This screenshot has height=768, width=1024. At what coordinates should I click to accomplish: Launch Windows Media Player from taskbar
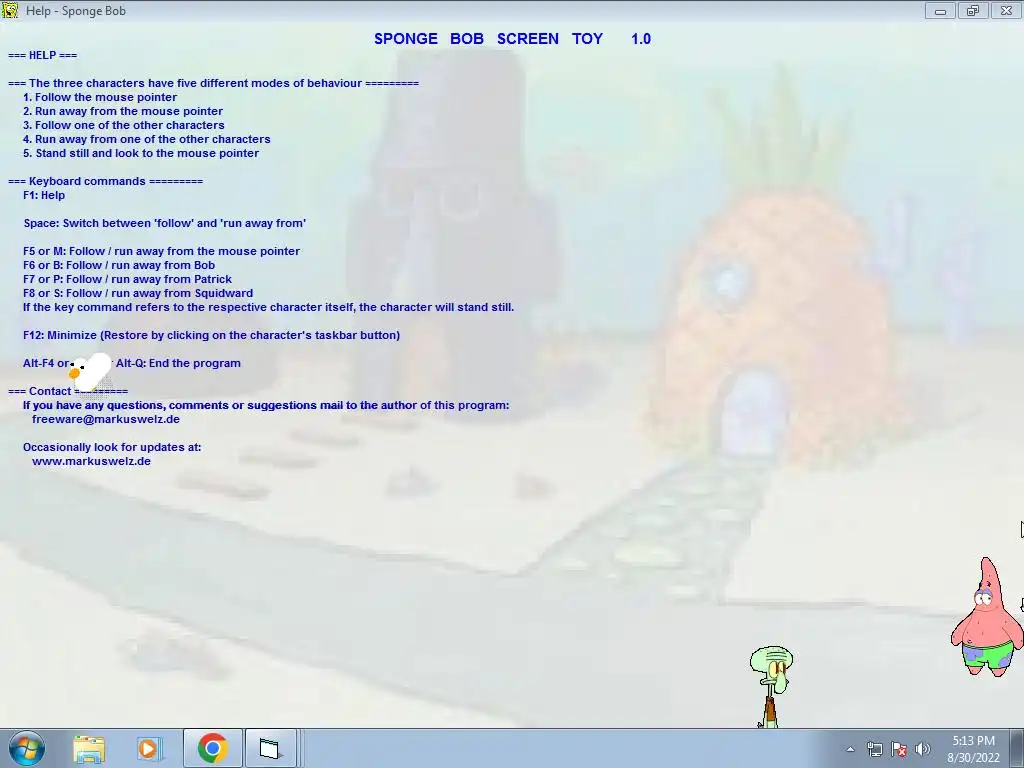click(x=150, y=748)
